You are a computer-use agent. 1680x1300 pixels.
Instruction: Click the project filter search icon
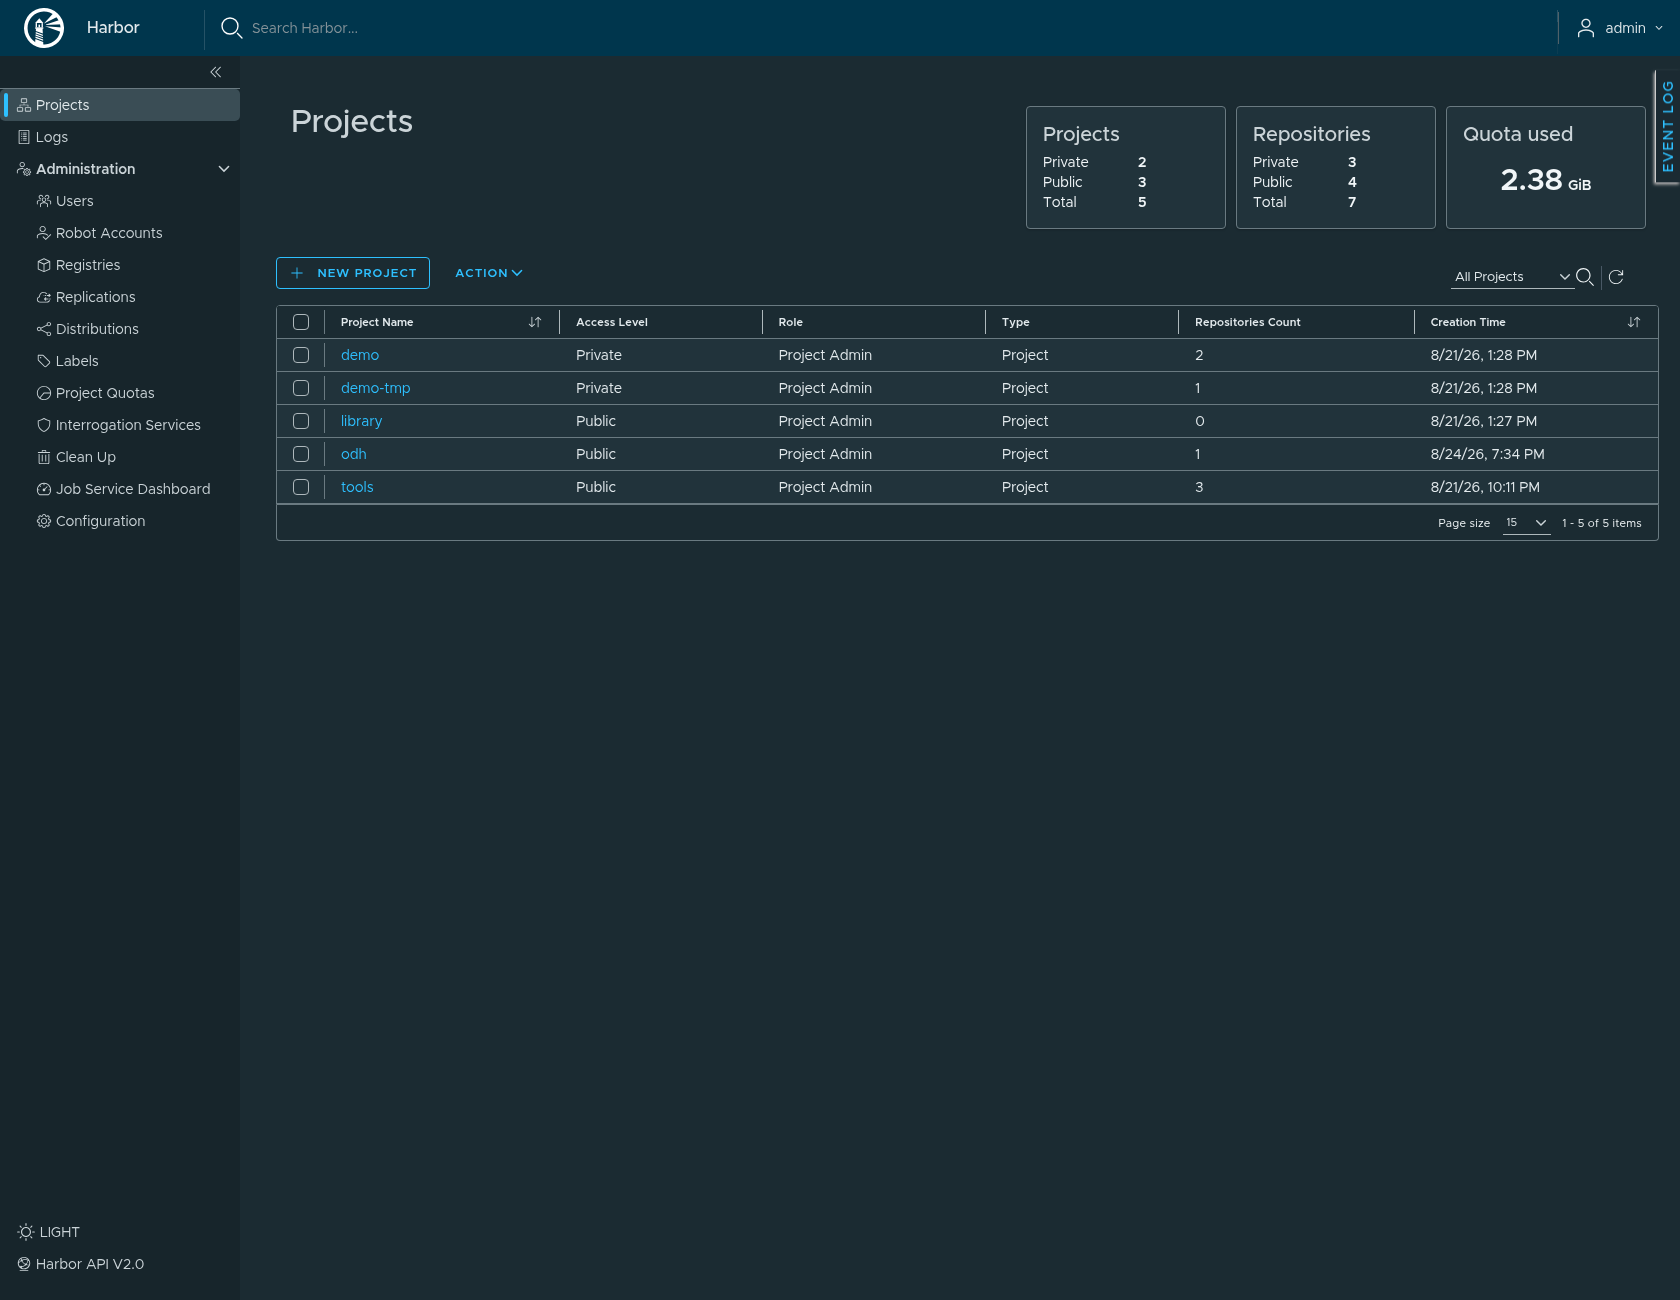1585,277
